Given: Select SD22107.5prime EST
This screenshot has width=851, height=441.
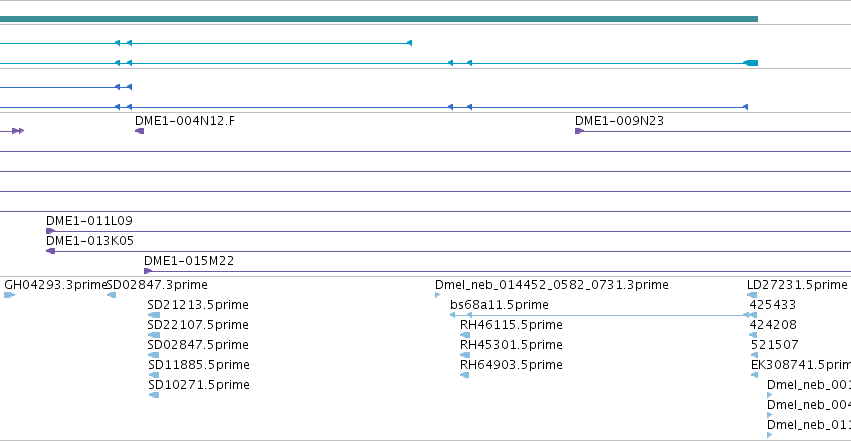Looking at the screenshot, I should pyautogui.click(x=198, y=325).
